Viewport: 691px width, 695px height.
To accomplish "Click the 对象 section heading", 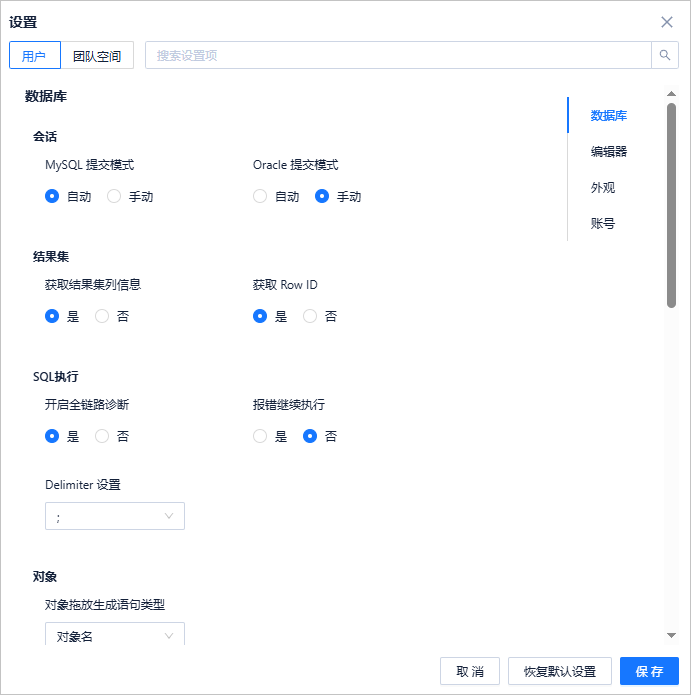I will (45, 577).
